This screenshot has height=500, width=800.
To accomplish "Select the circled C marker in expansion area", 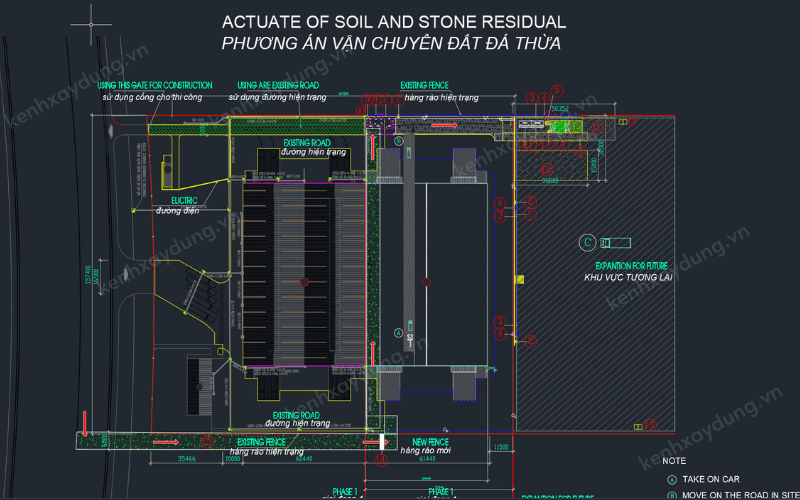I will click(588, 242).
